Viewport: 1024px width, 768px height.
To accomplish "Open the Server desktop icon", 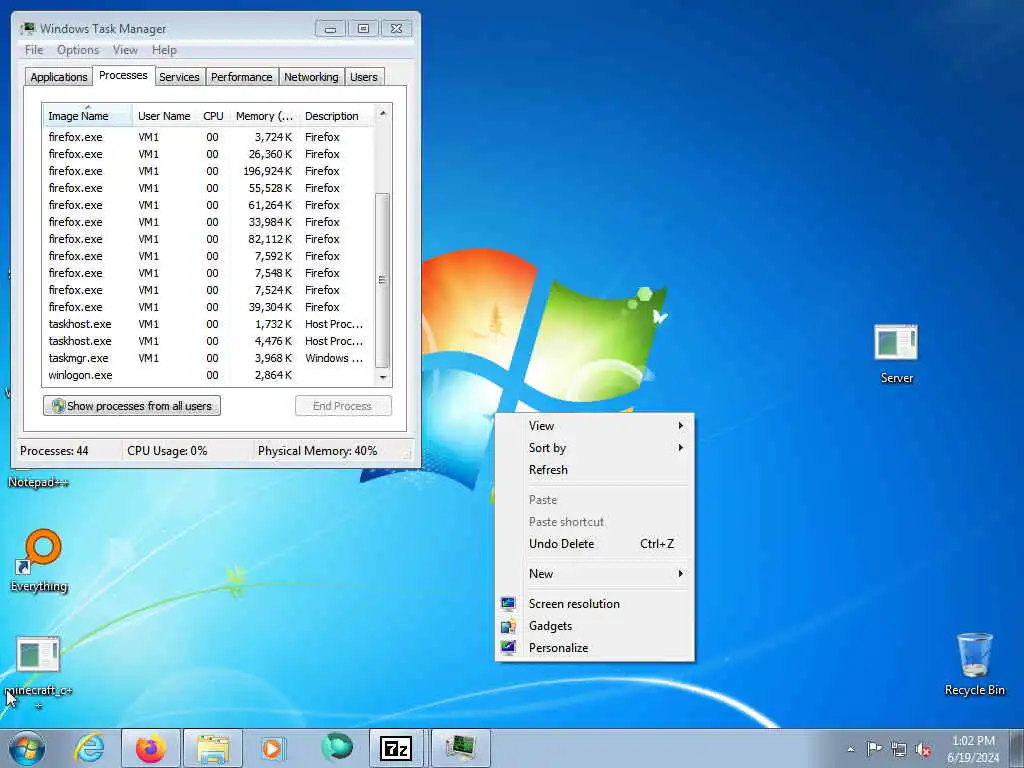I will [896, 353].
